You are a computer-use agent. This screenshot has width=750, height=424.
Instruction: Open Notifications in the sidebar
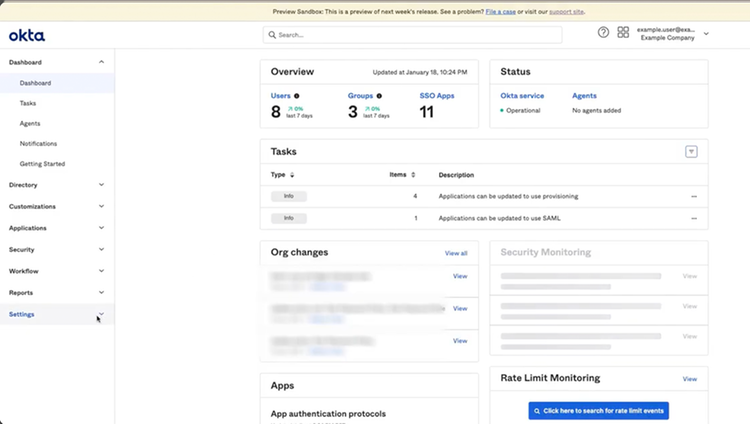pyautogui.click(x=38, y=144)
